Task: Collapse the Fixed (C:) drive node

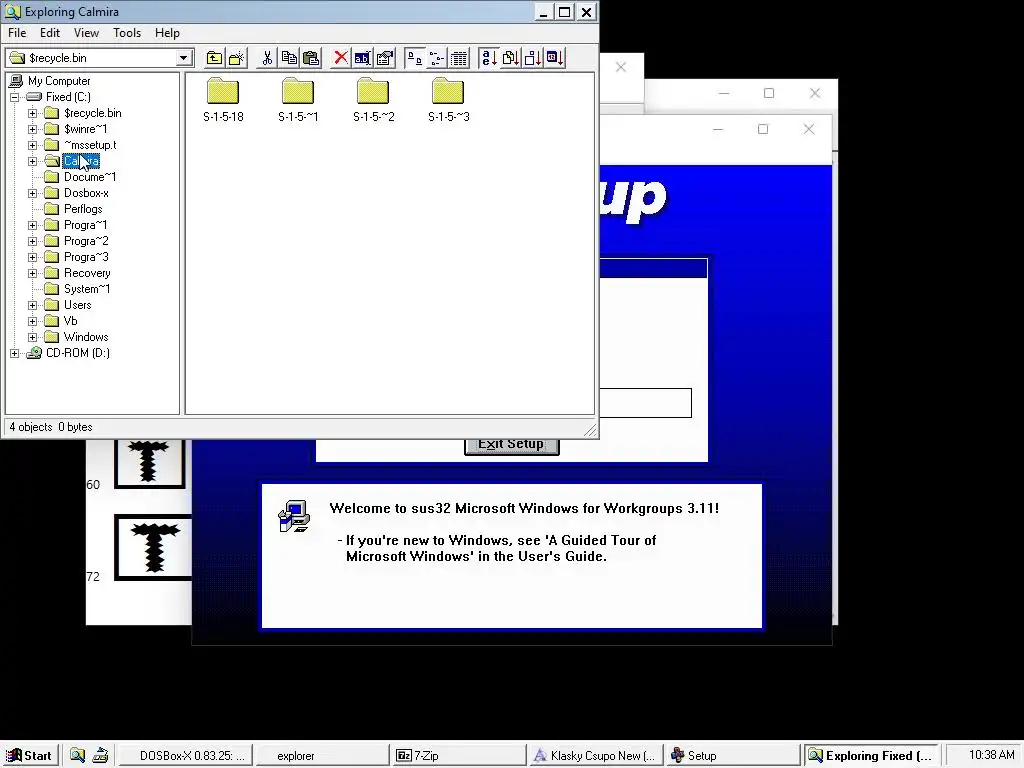Action: pos(14,97)
